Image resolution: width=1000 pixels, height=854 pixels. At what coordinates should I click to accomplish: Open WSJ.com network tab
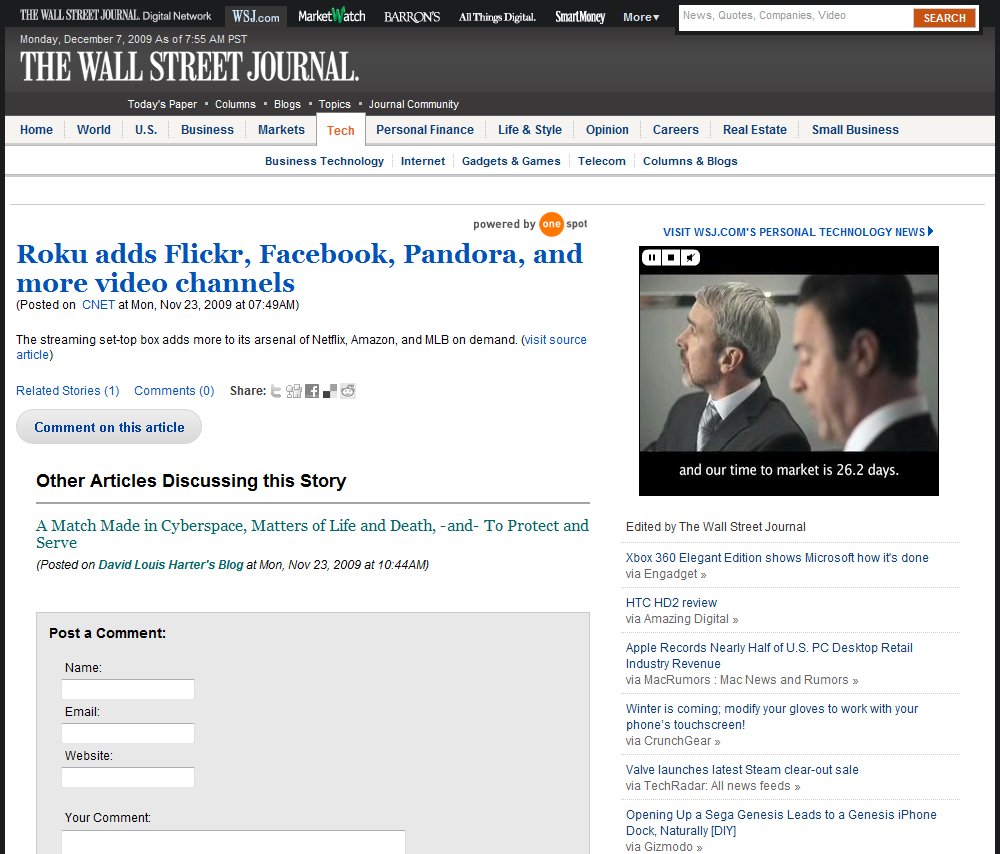tap(256, 17)
